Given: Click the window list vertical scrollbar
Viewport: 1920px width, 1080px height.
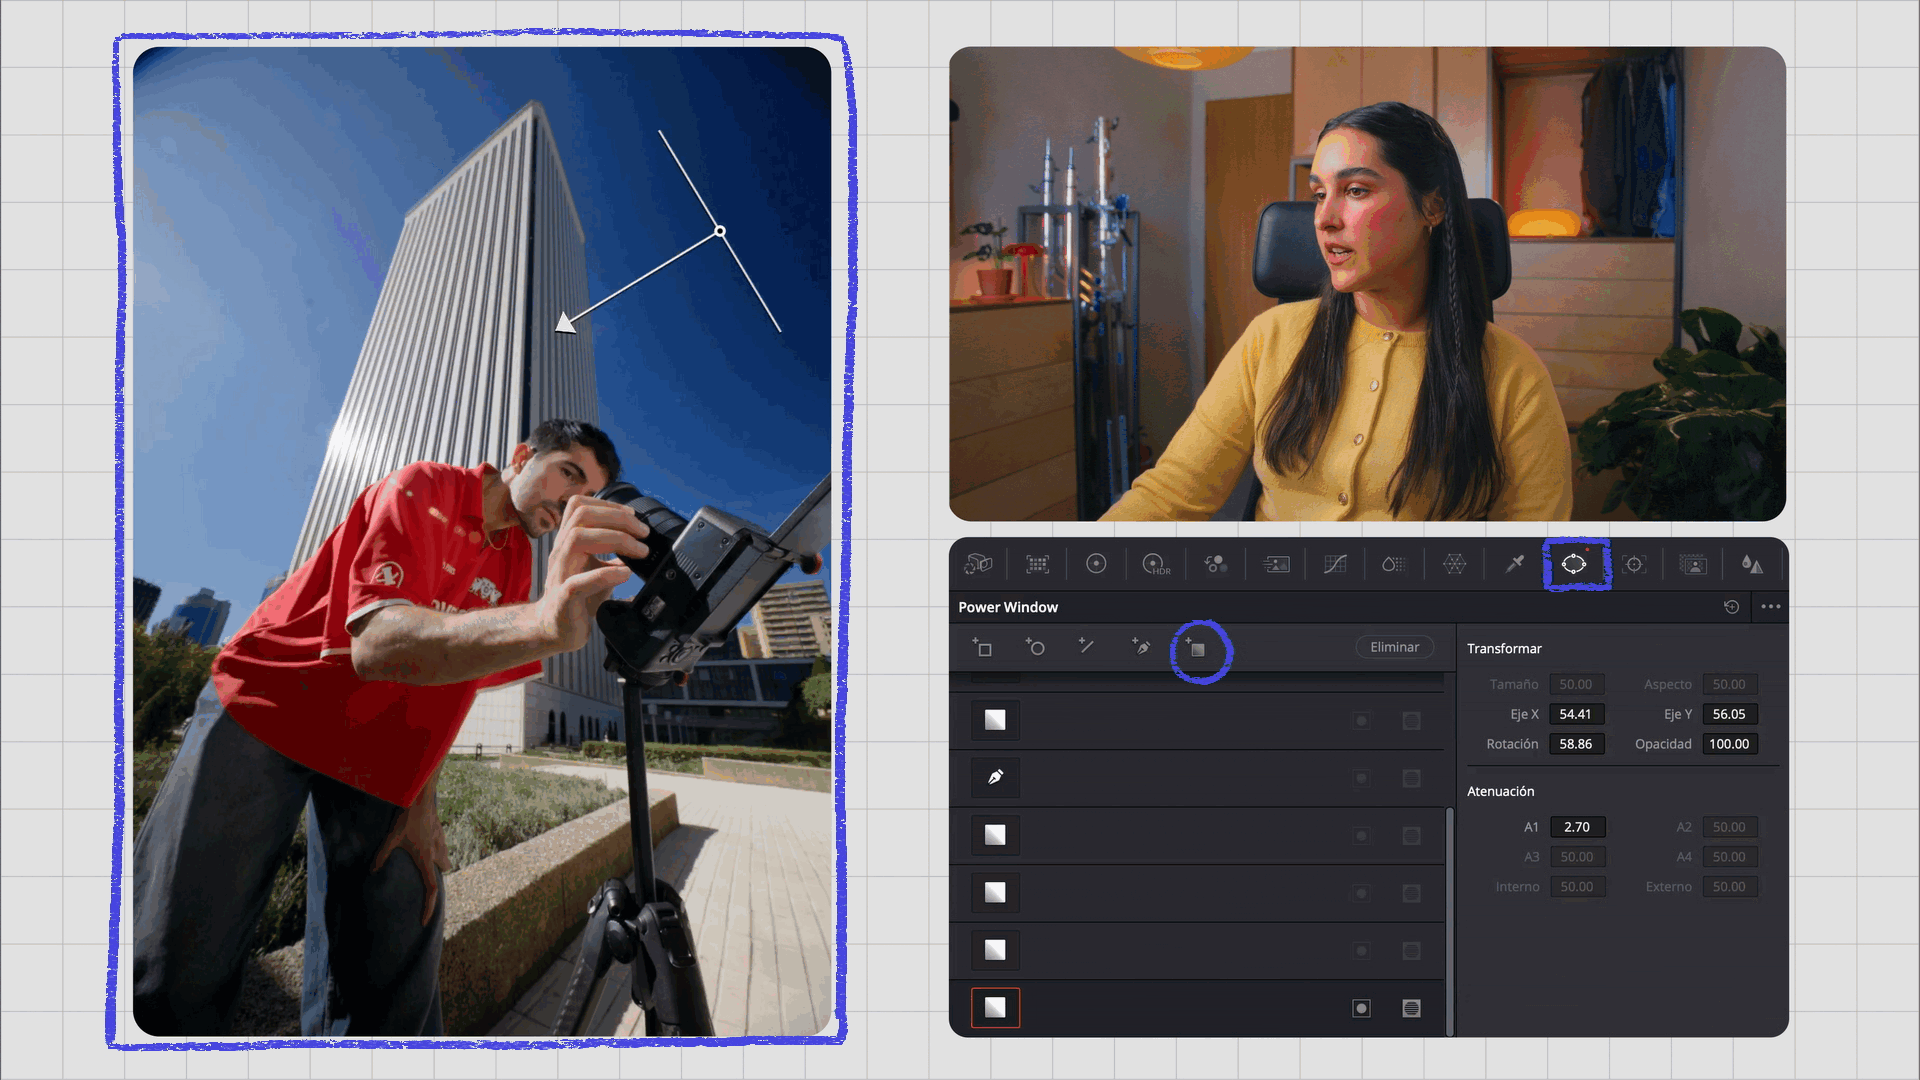Looking at the screenshot, I should tap(1449, 920).
